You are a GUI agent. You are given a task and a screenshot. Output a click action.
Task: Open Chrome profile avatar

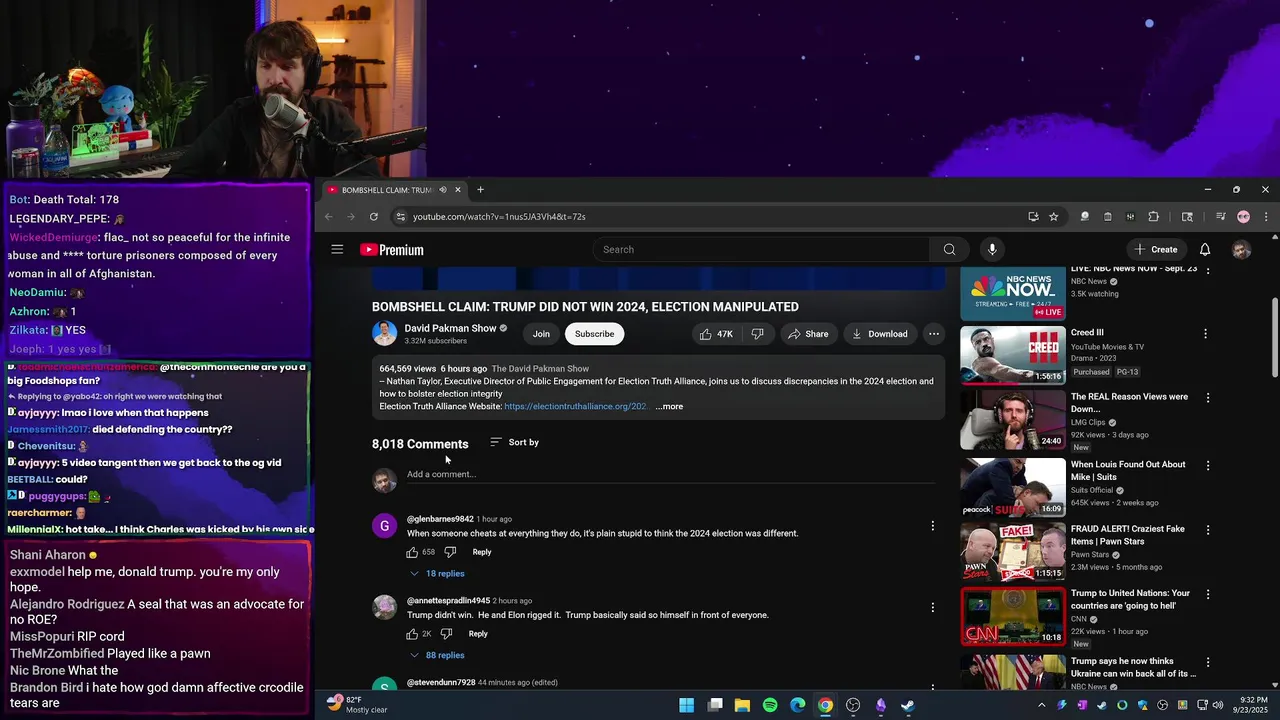(1243, 216)
